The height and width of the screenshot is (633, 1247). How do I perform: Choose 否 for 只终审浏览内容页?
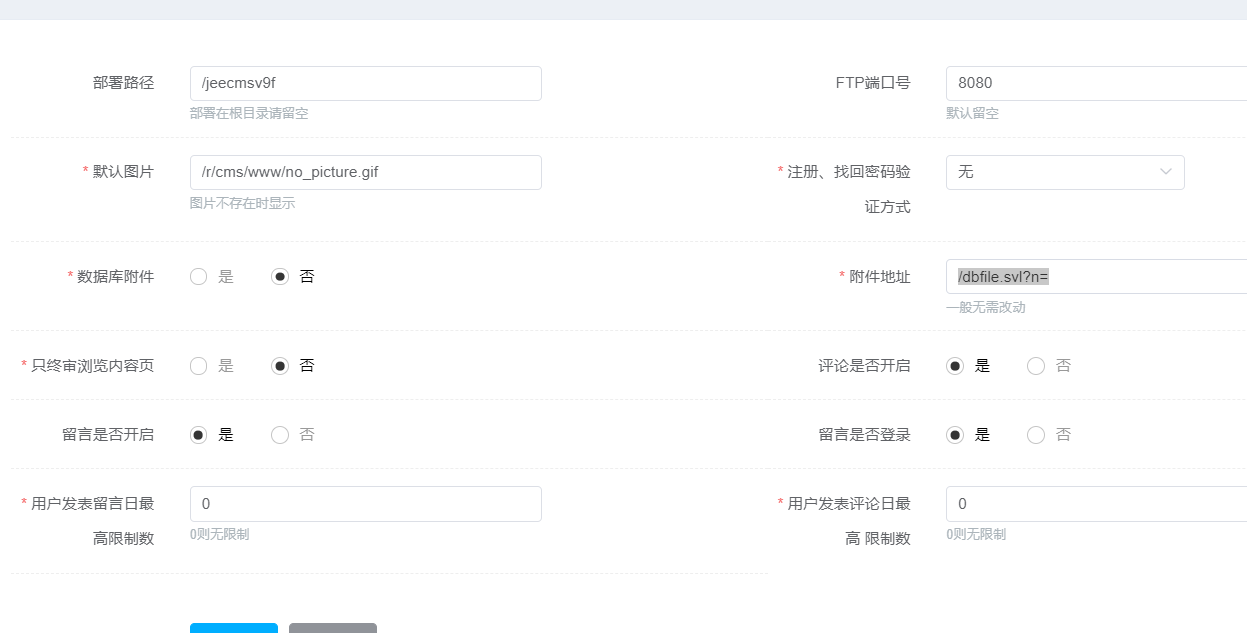pos(280,366)
